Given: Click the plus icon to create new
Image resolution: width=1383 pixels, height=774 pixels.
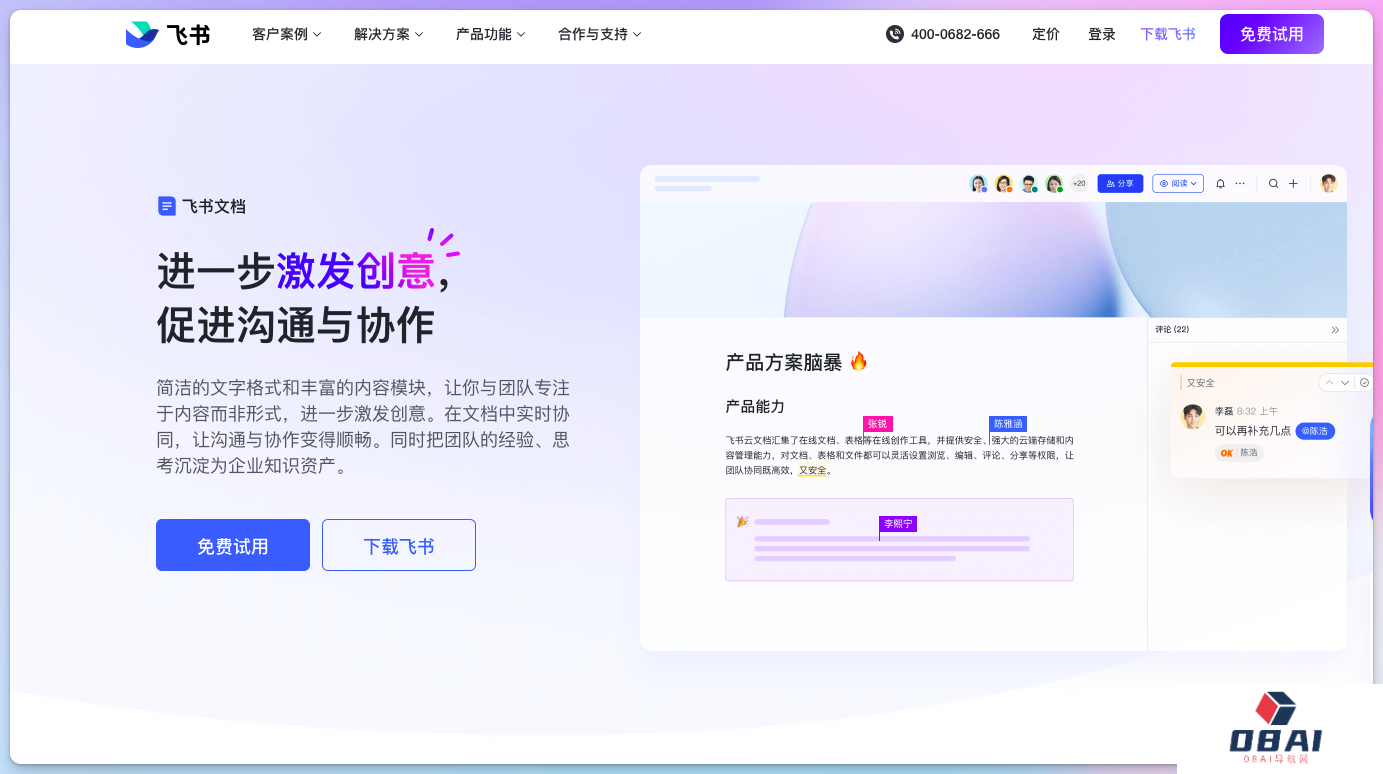Looking at the screenshot, I should tap(1293, 184).
